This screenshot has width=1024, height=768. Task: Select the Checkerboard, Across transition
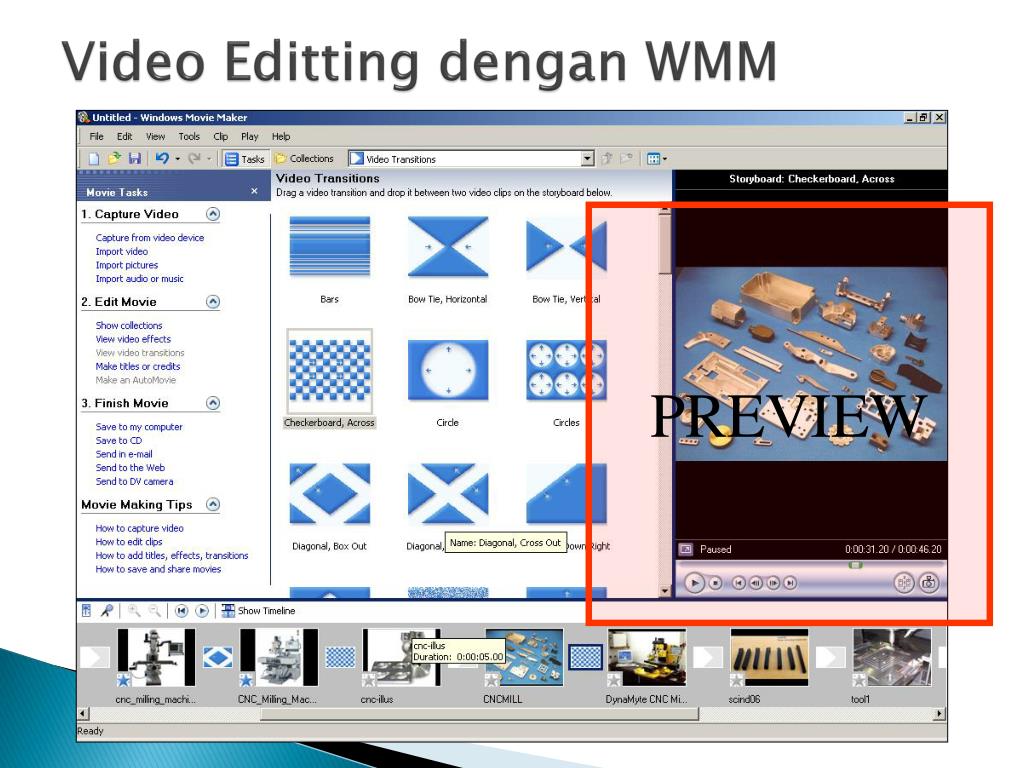(330, 370)
